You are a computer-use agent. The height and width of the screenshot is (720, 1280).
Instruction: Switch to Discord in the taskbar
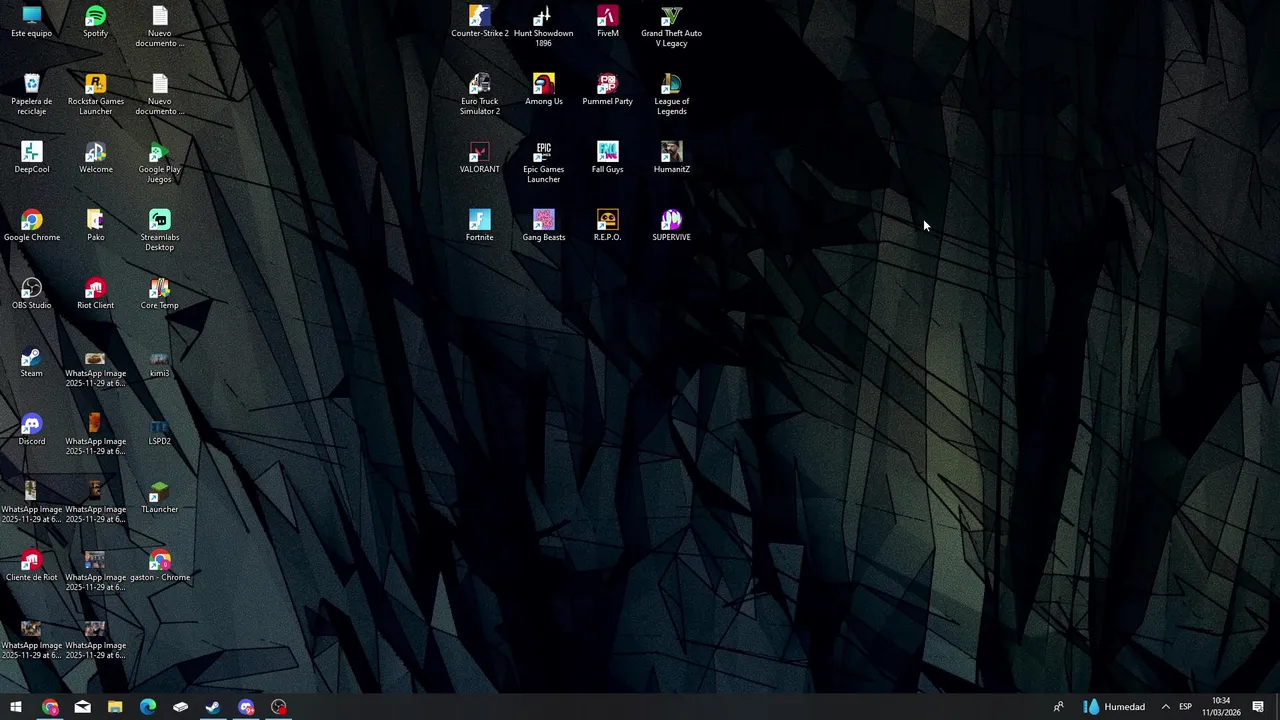[x=246, y=707]
